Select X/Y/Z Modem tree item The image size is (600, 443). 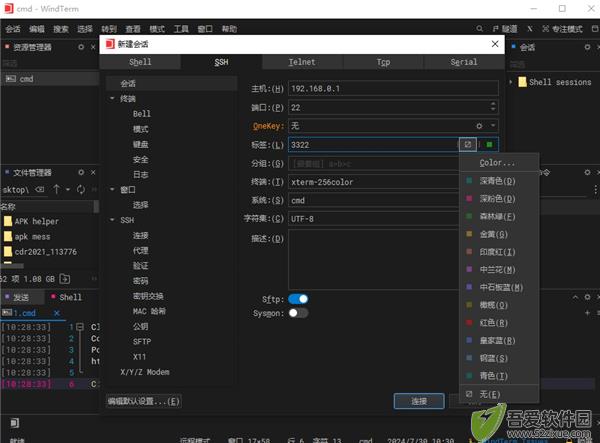tap(145, 372)
